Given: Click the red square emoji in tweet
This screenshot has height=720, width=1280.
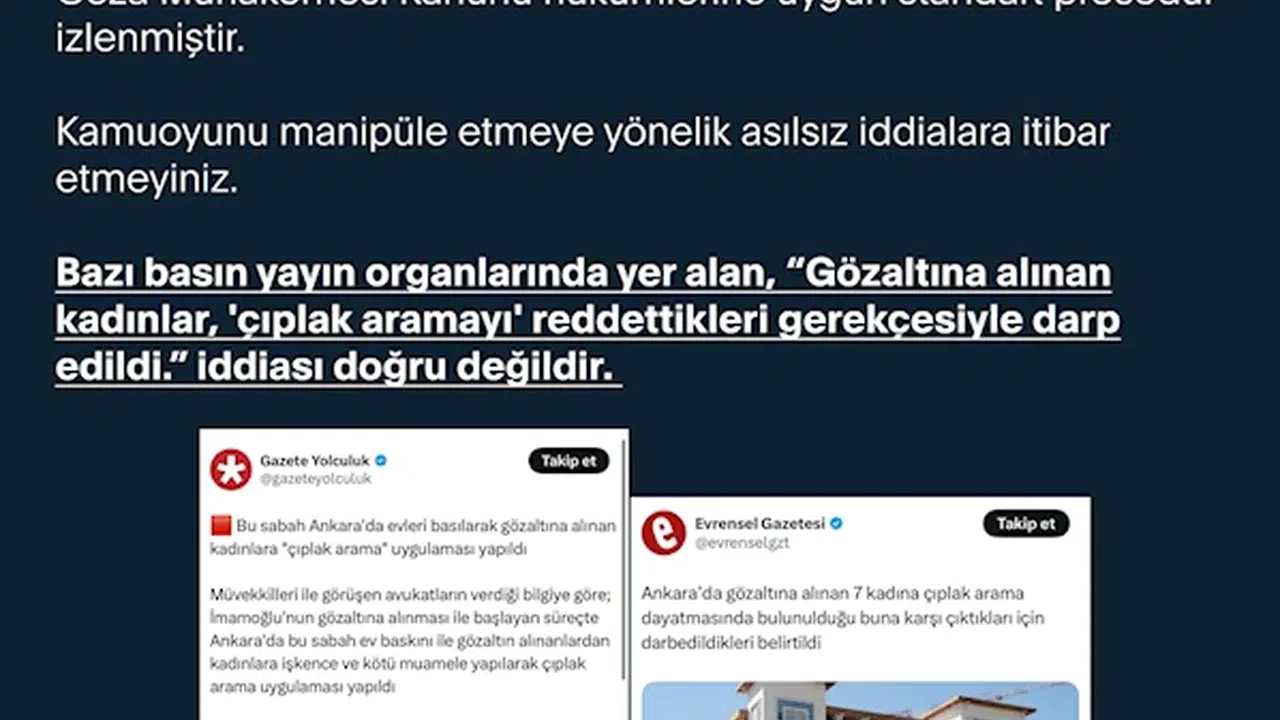Looking at the screenshot, I should click(221, 526).
